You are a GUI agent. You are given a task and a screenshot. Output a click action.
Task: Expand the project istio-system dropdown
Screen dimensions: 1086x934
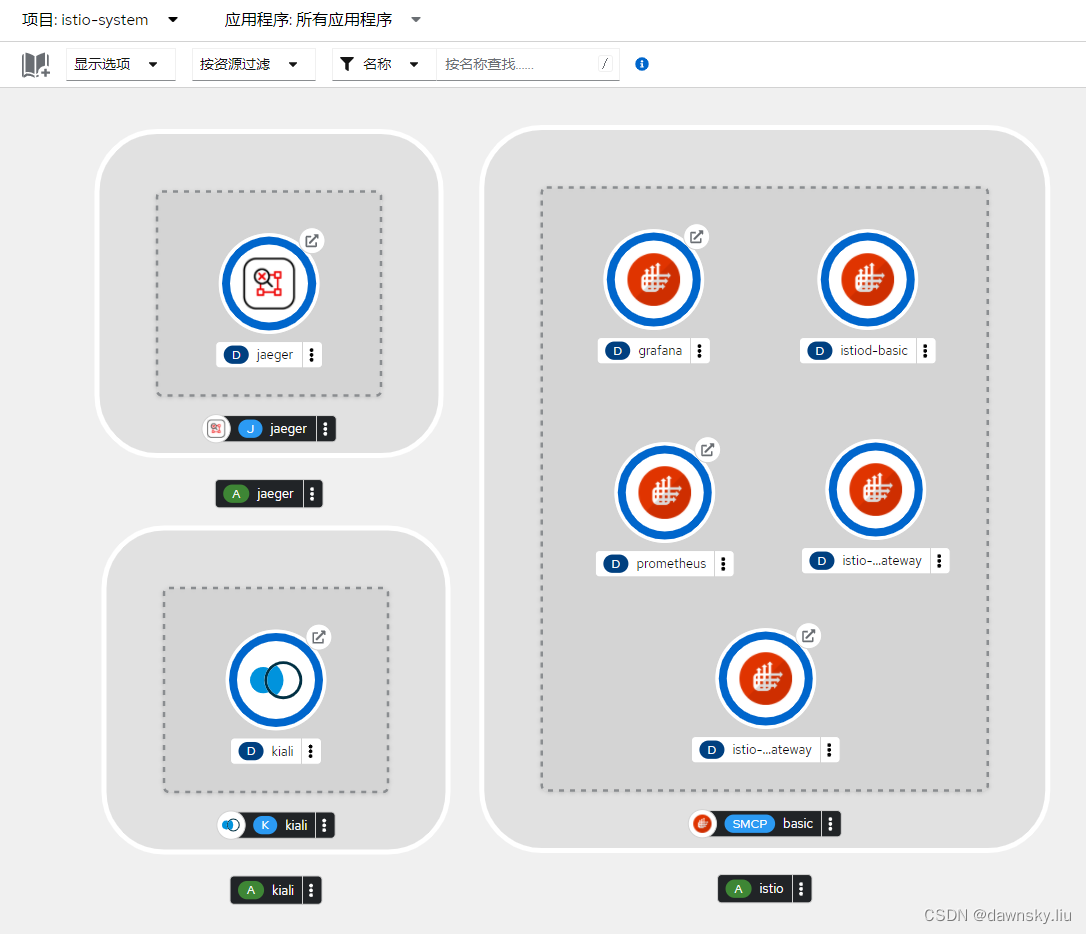click(100, 20)
